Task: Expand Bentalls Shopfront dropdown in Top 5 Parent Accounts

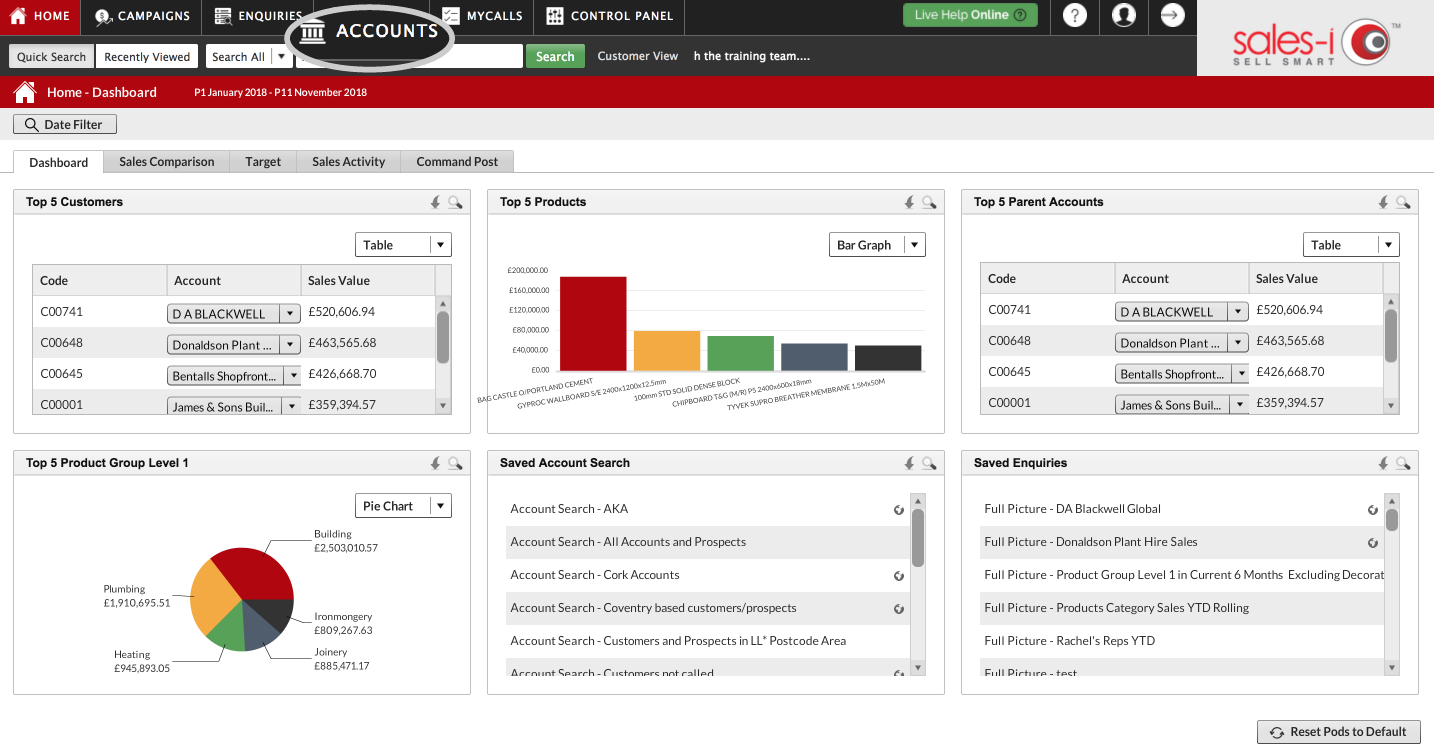Action: tap(1240, 374)
